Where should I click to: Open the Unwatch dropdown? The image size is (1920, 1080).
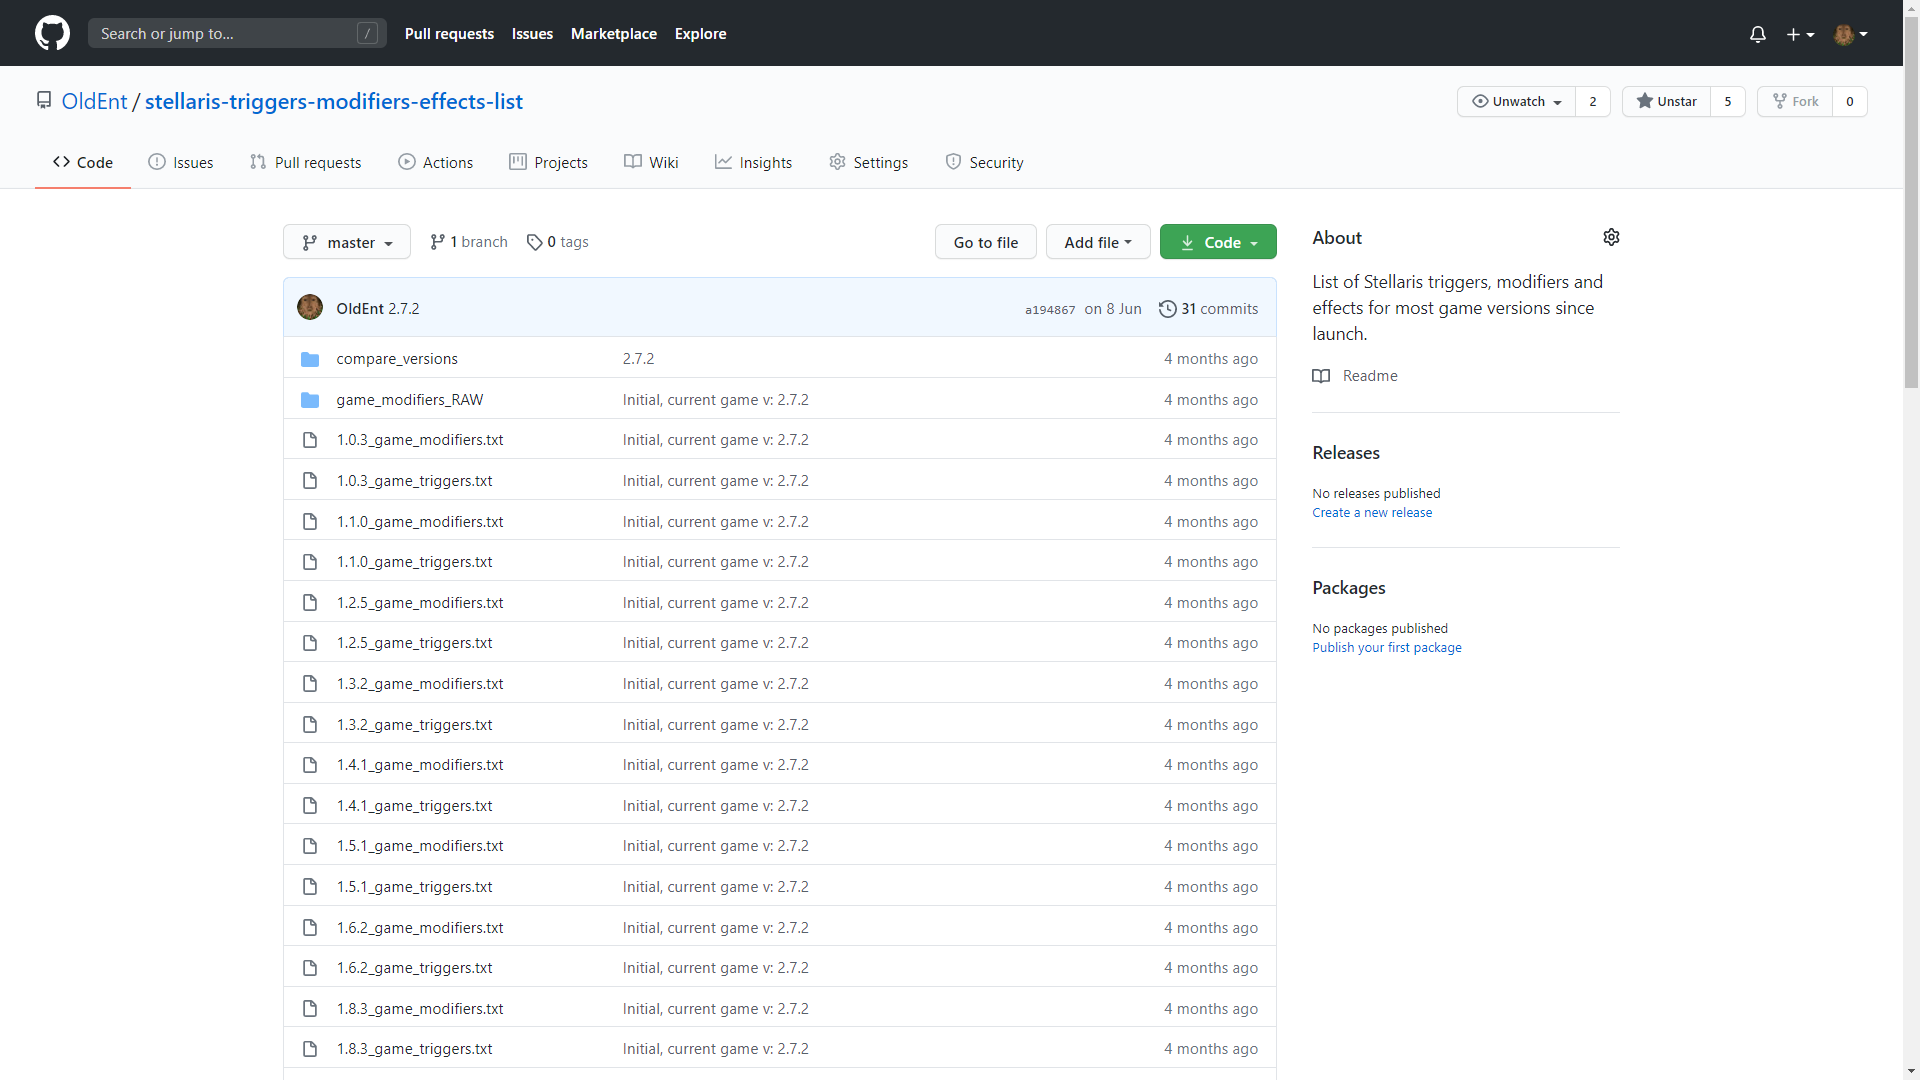pos(1516,101)
